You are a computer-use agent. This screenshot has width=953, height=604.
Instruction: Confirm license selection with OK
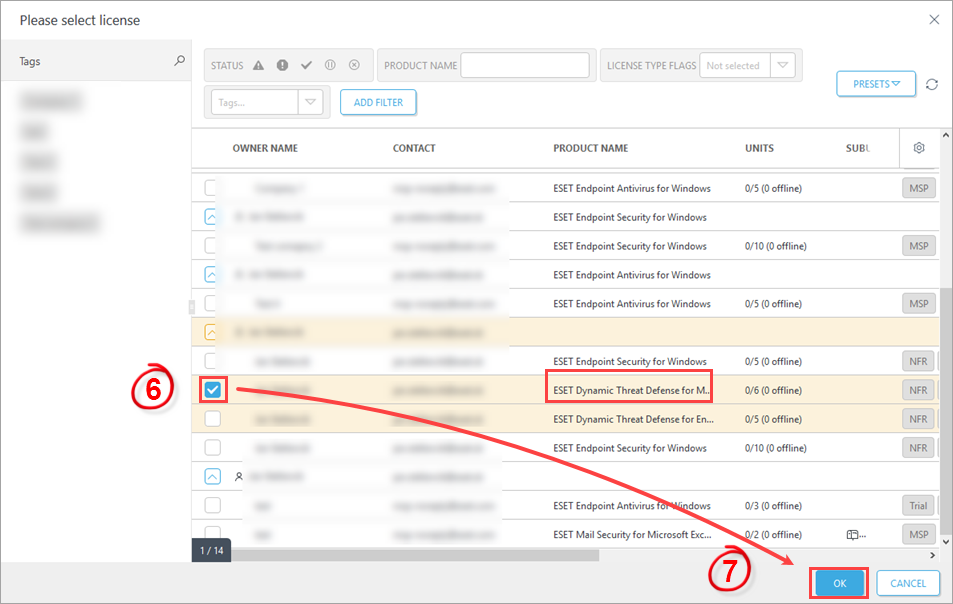(839, 583)
